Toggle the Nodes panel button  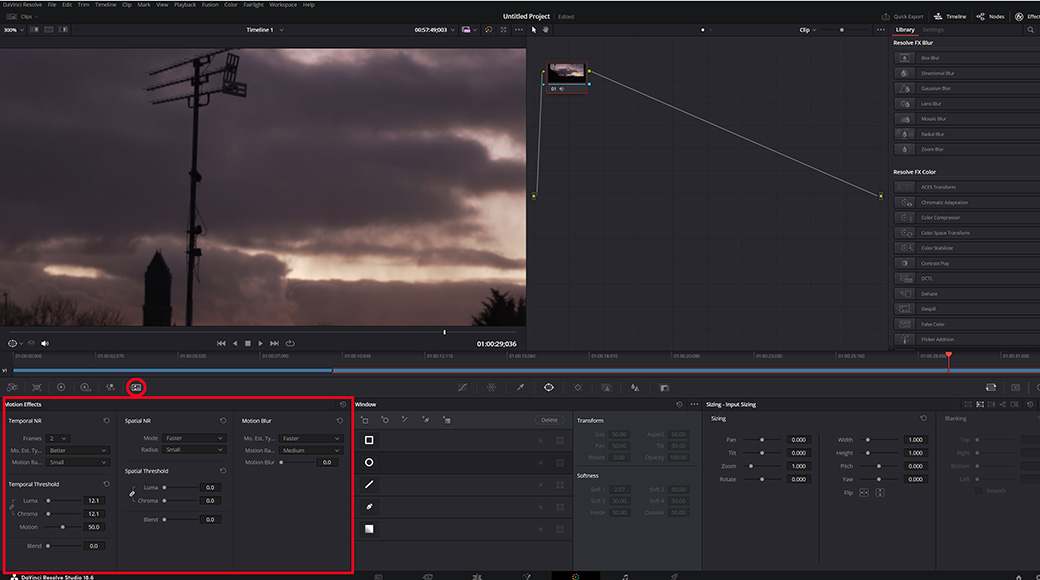[x=990, y=17]
